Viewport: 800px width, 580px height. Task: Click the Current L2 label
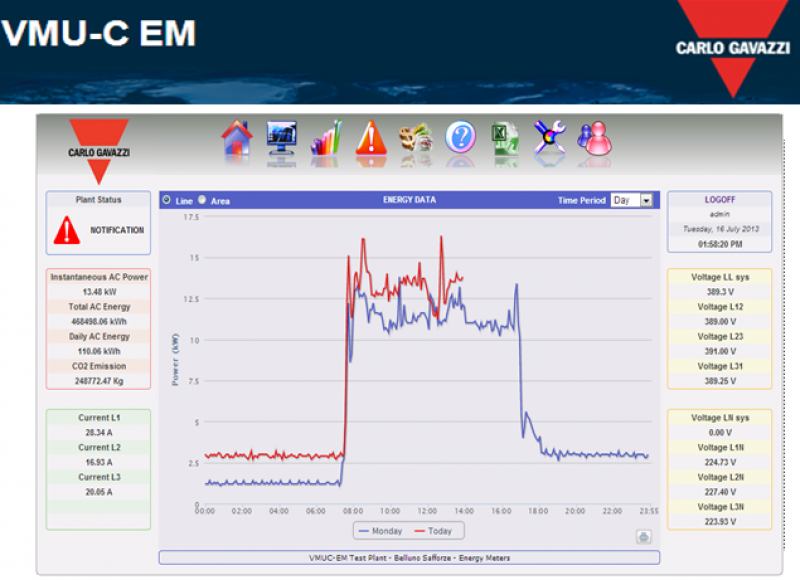pos(99,447)
